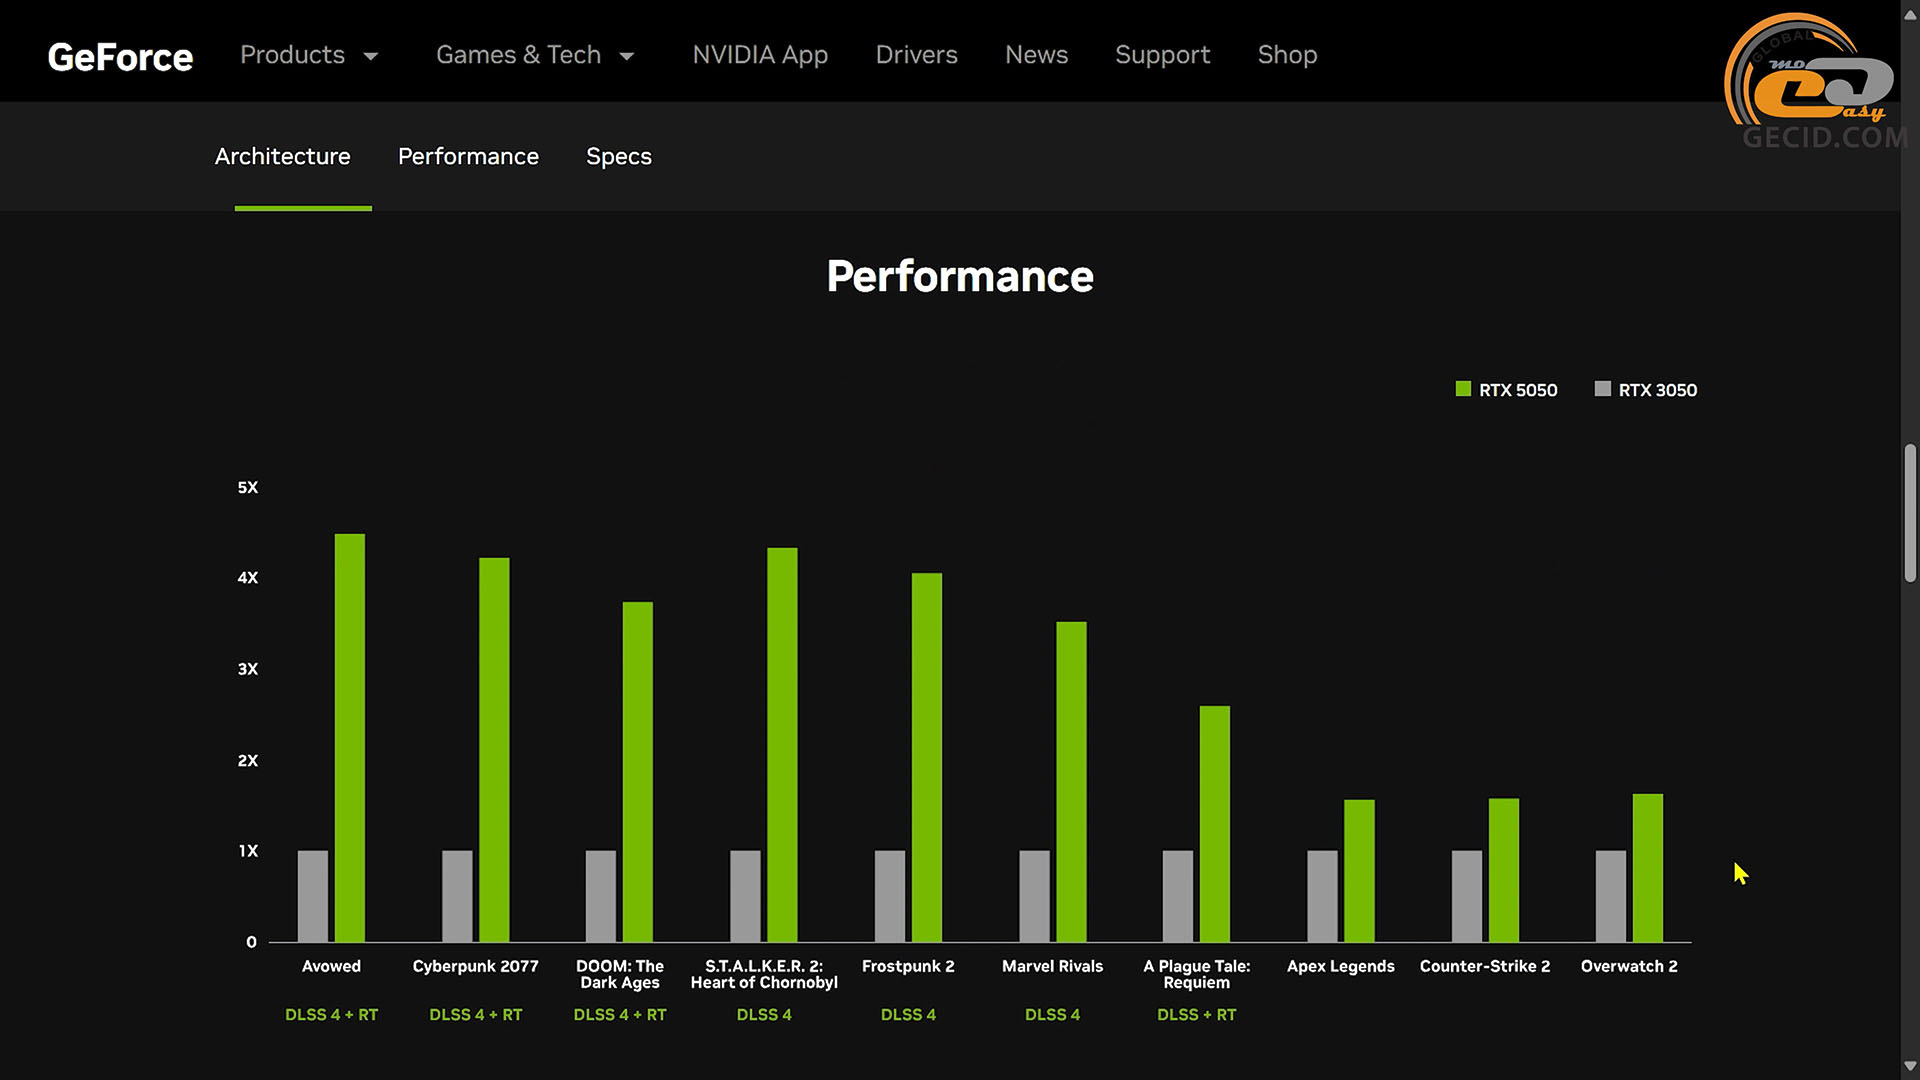Screen dimensions: 1920x1080
Task: Click DLSS 4 + RT under Avowed
Action: 331,1014
